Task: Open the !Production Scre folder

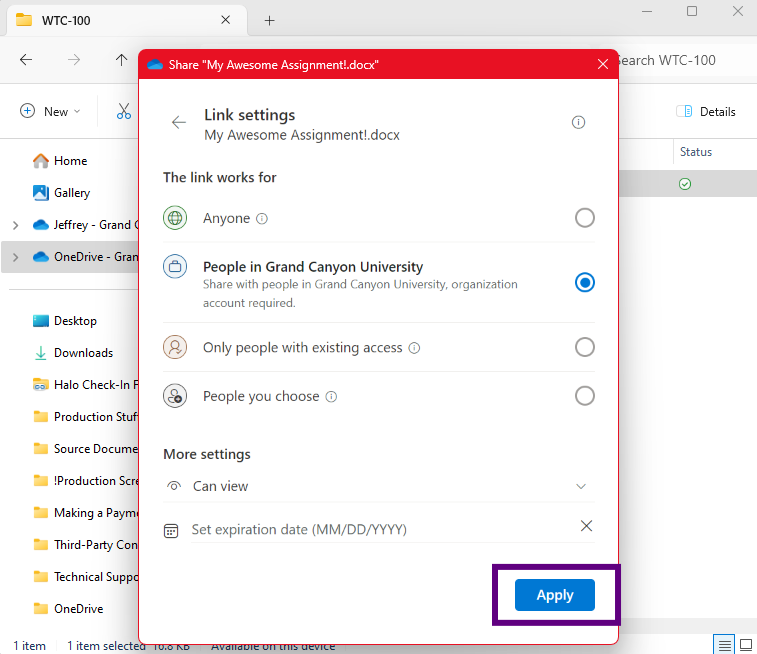Action: coord(85,480)
